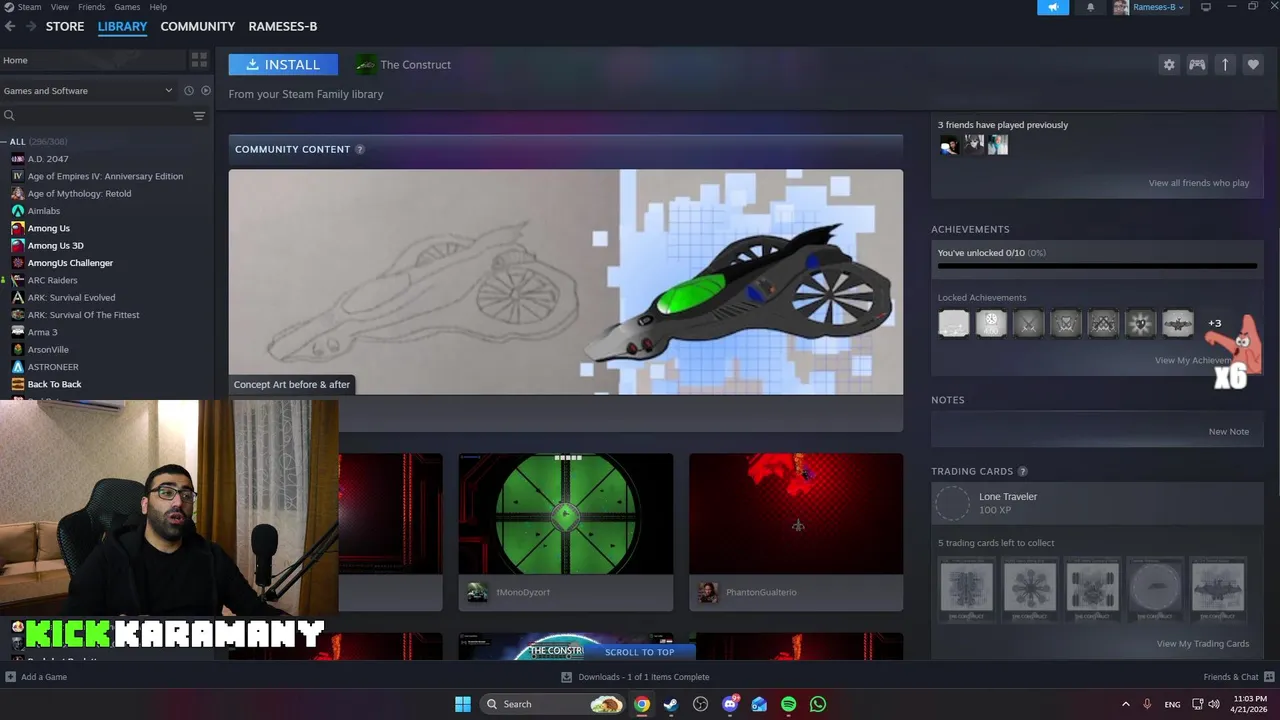Select Age of Empires IV: Anniversary Edition
The height and width of the screenshot is (720, 1280).
(x=105, y=176)
